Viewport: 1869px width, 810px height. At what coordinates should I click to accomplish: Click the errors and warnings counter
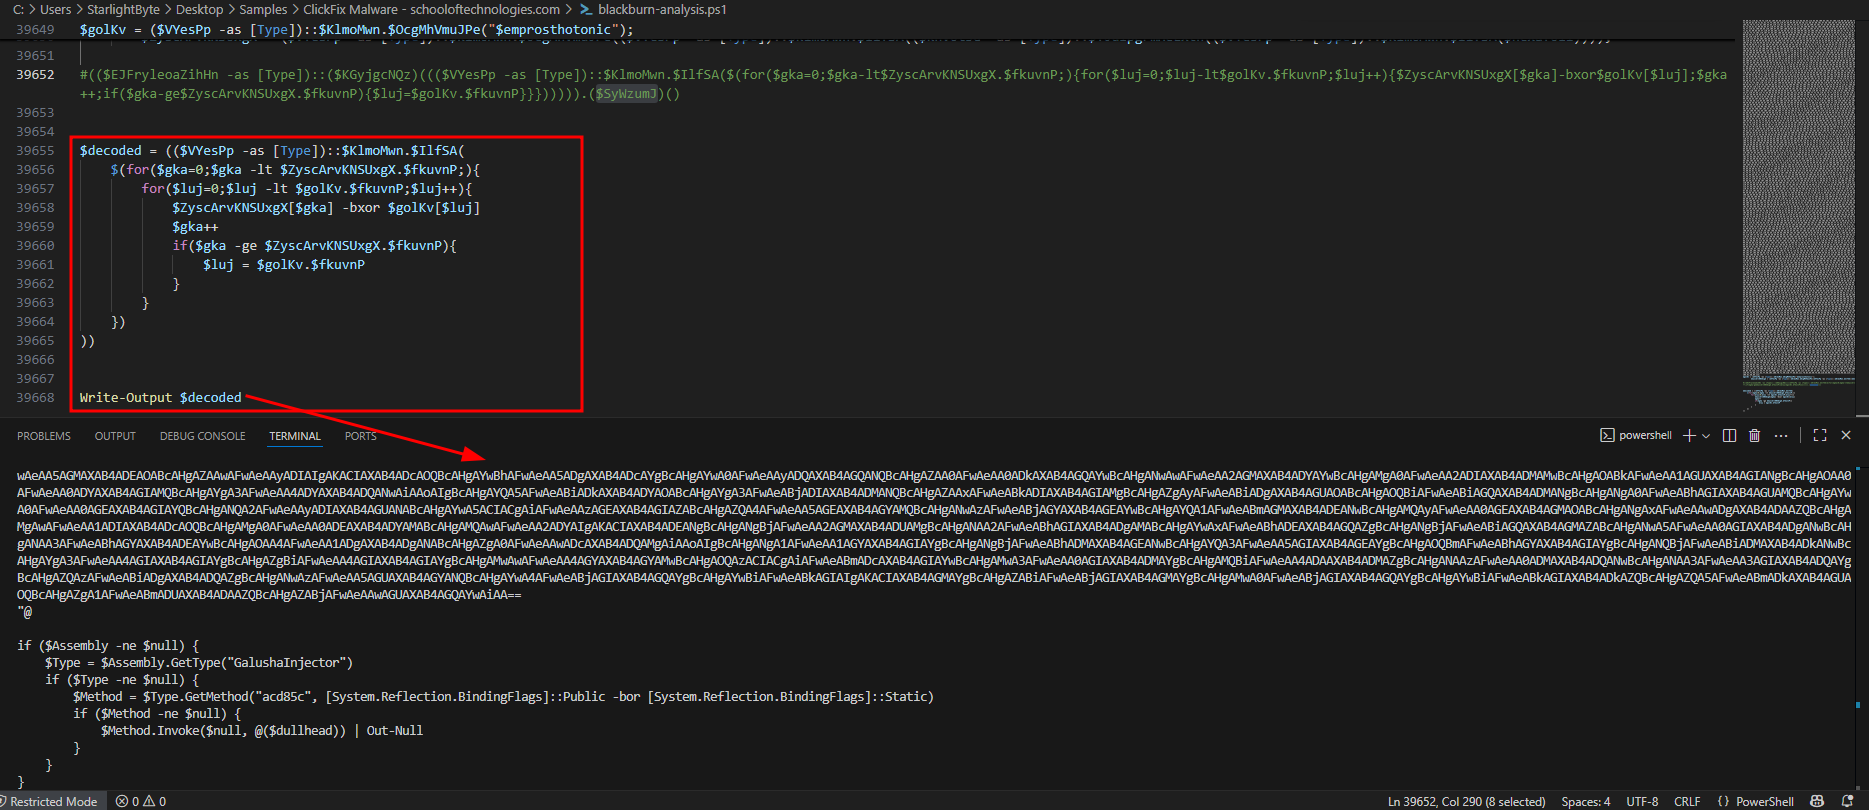pyautogui.click(x=141, y=801)
